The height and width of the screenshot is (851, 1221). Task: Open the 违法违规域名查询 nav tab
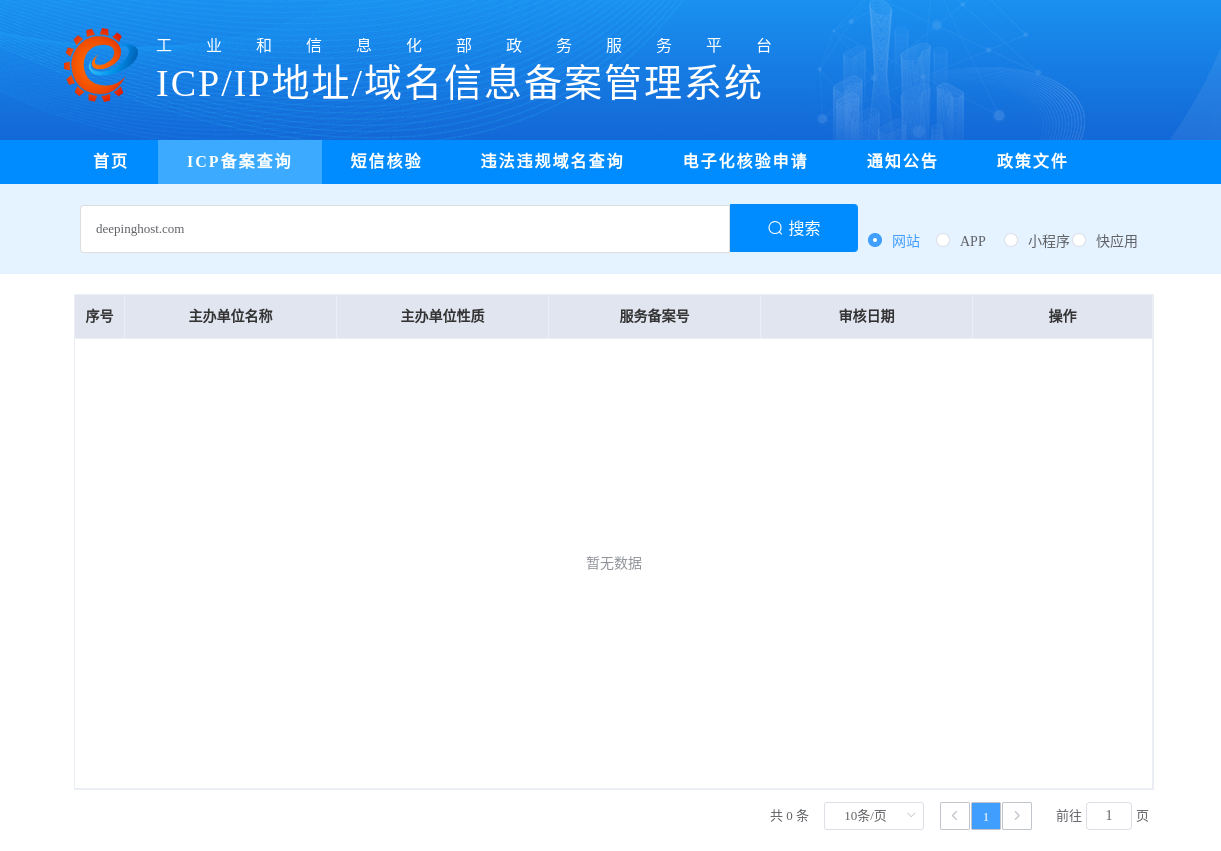pyautogui.click(x=552, y=162)
